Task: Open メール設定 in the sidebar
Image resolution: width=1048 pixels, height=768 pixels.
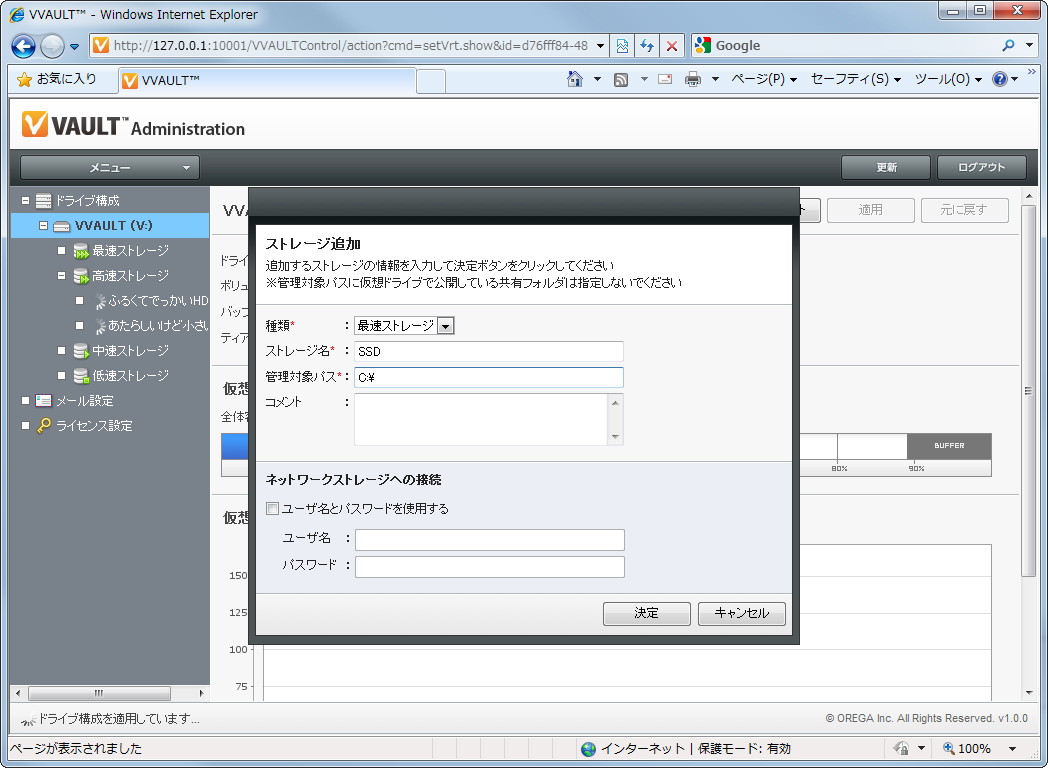Action: pyautogui.click(x=84, y=401)
